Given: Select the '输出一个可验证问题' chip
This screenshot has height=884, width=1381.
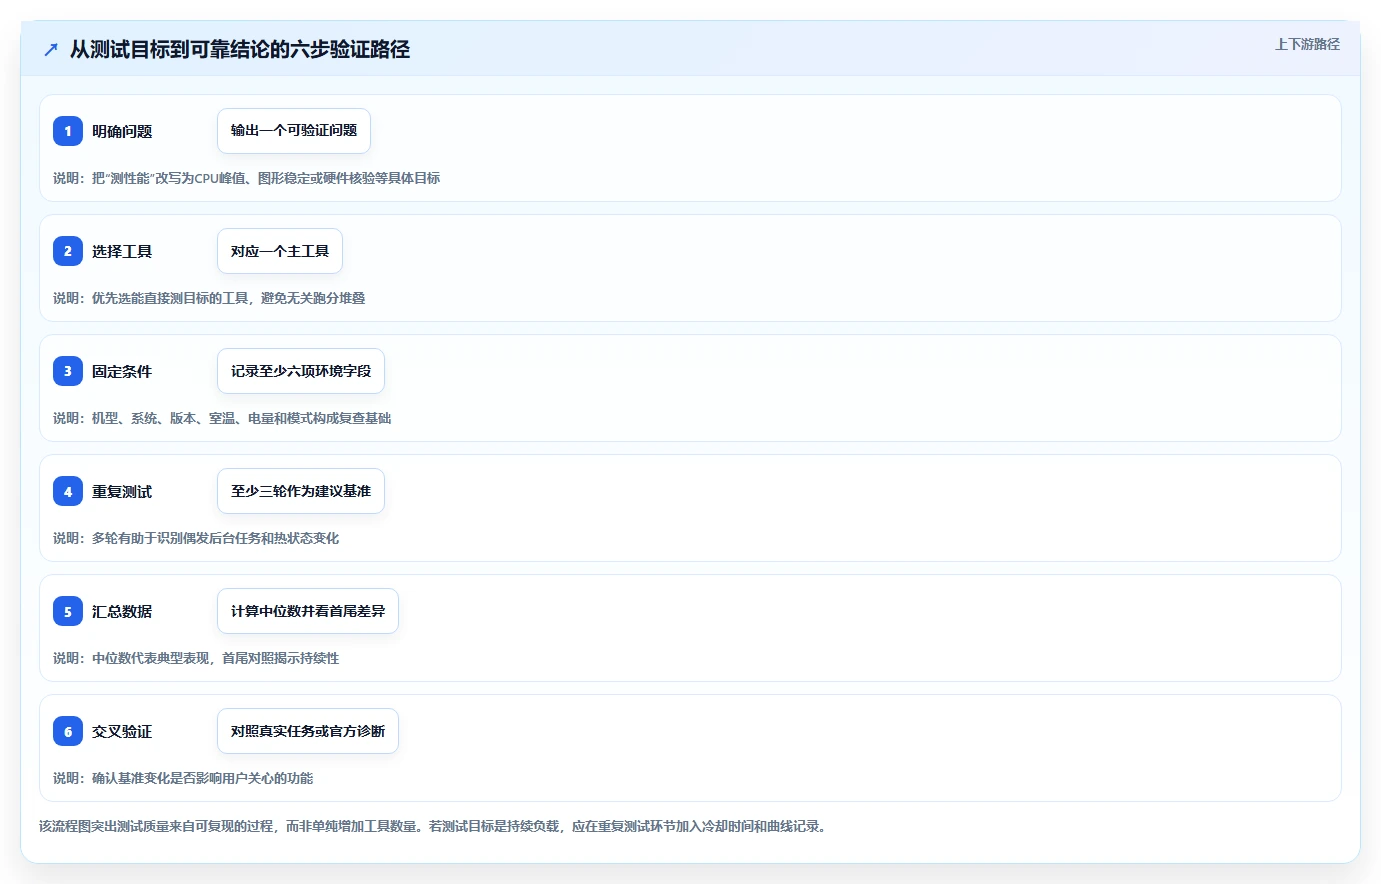Looking at the screenshot, I should (294, 131).
